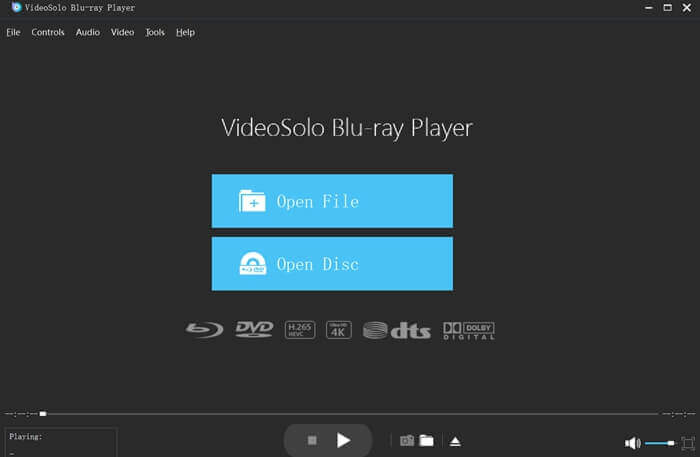Click the Open Disc button
This screenshot has width=700, height=457.
(x=332, y=264)
